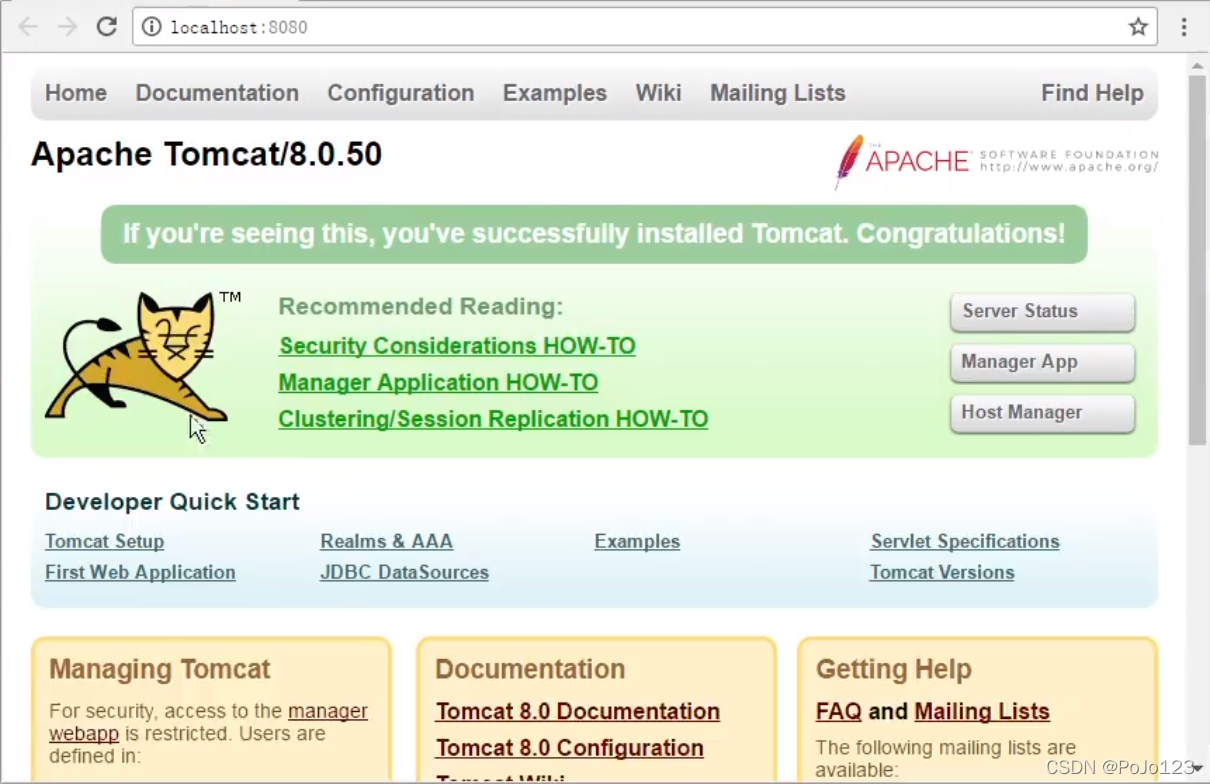Open Mailing Lists link under Getting Help
Image resolution: width=1210 pixels, height=784 pixels.
tap(982, 712)
